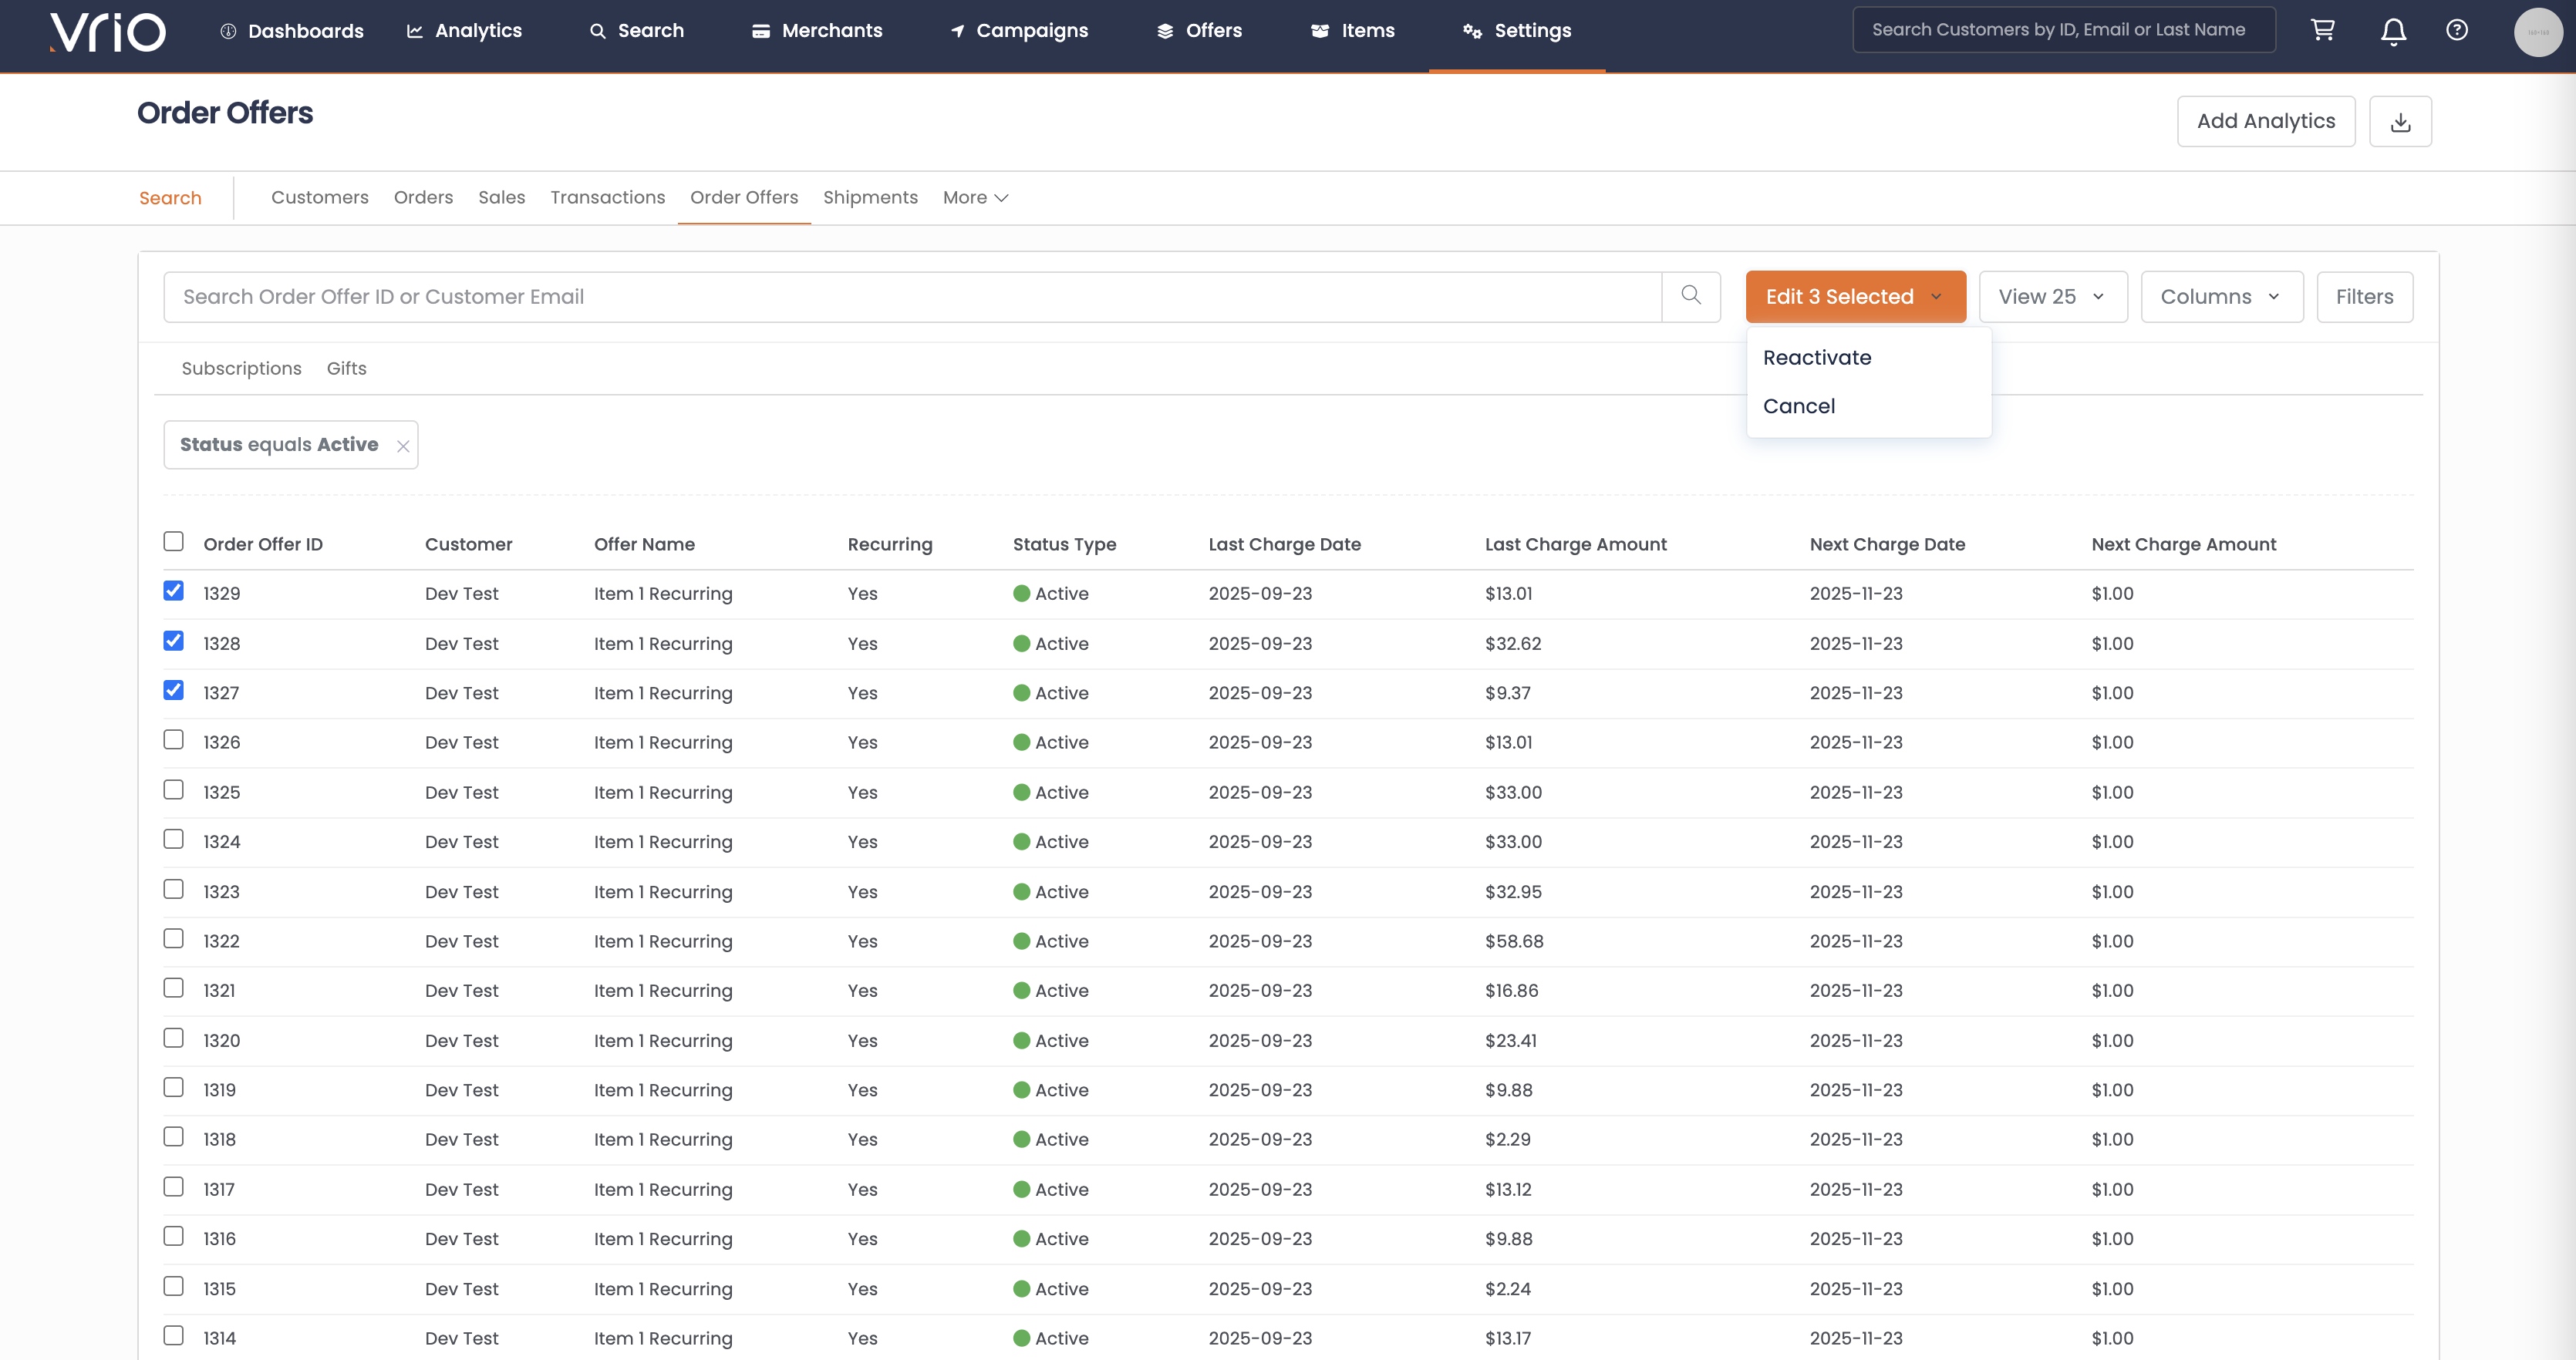Toggle the select-all header checkbox
Screen dimensions: 2576x1360
pyautogui.click(x=174, y=542)
